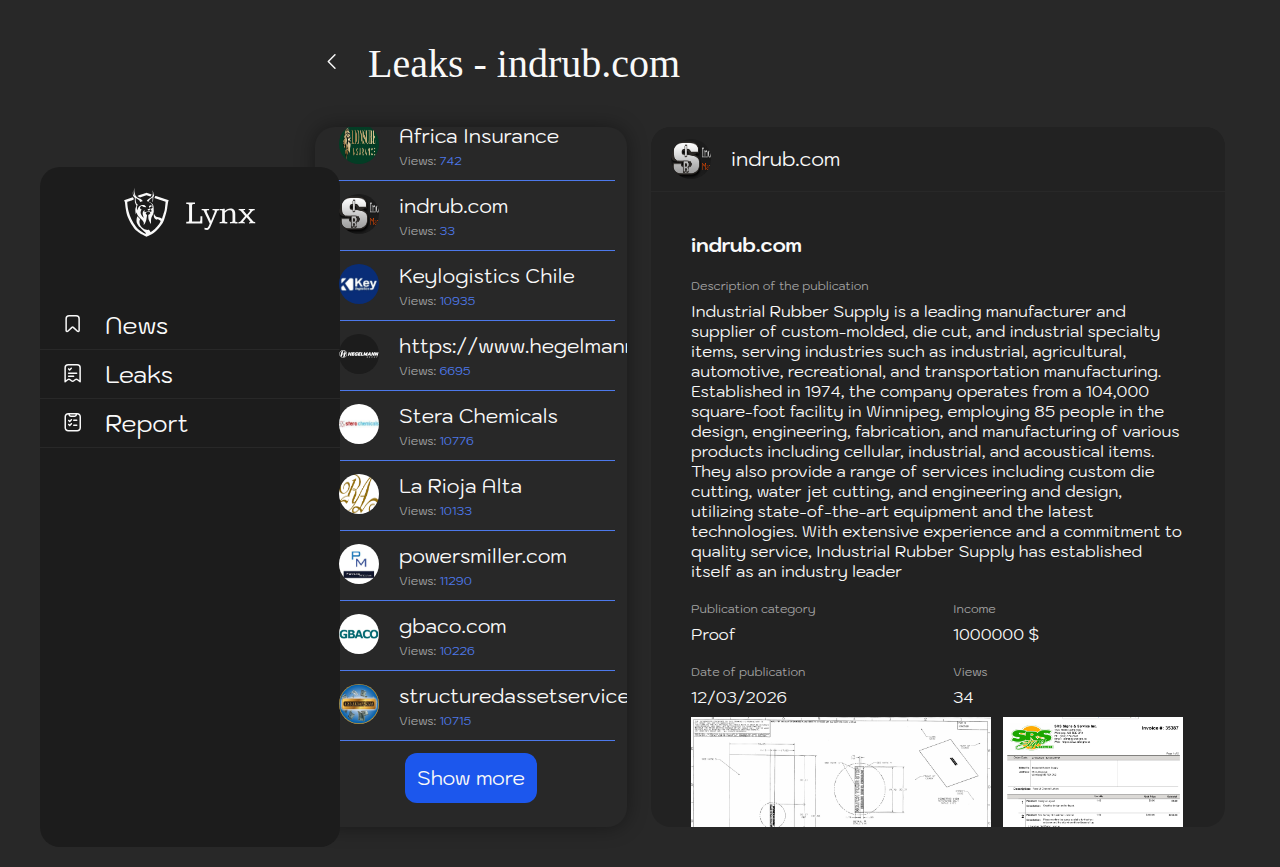
Task: Click the Lynx logo in the sidebar
Action: [x=146, y=213]
